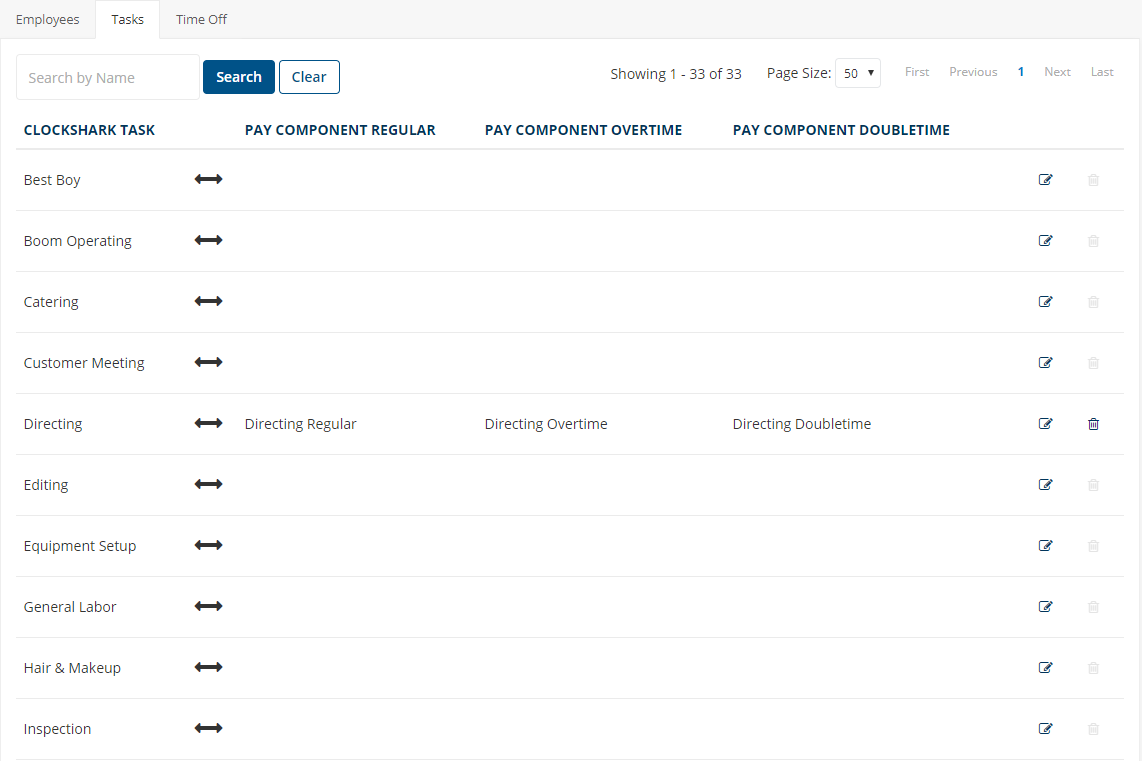
Task: Click the Search by Name field
Action: [x=107, y=76]
